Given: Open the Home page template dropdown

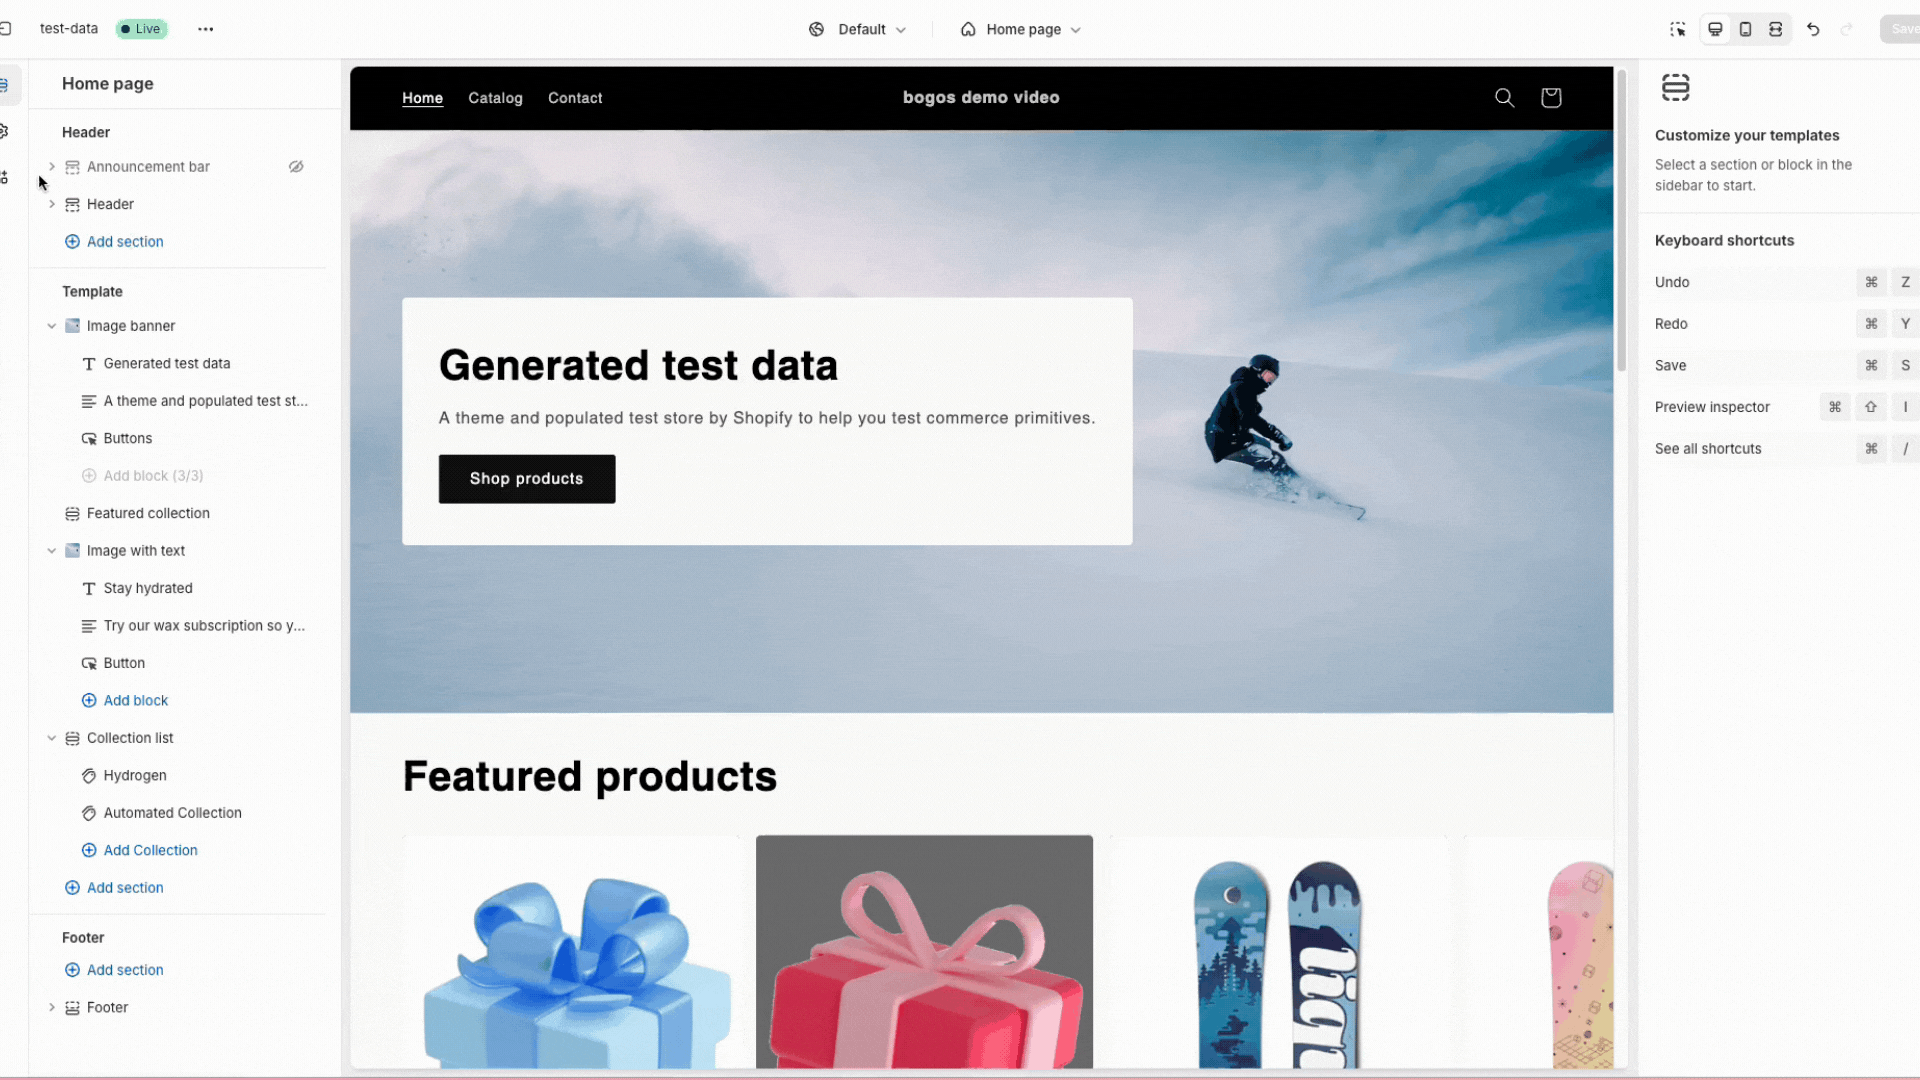Looking at the screenshot, I should (x=1021, y=29).
